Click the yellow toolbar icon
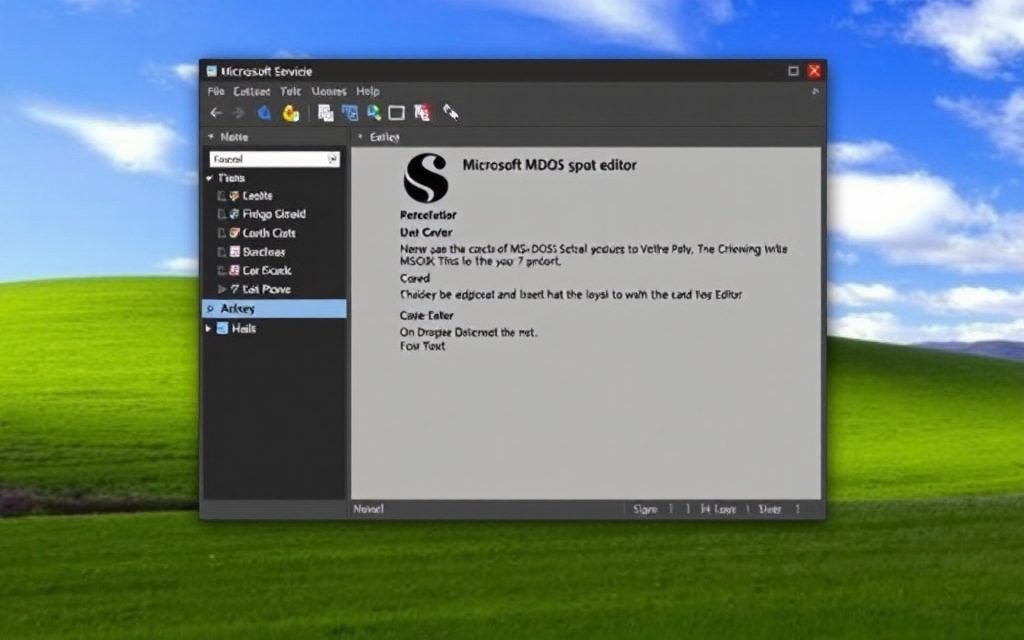This screenshot has width=1024, height=640. pyautogui.click(x=291, y=114)
